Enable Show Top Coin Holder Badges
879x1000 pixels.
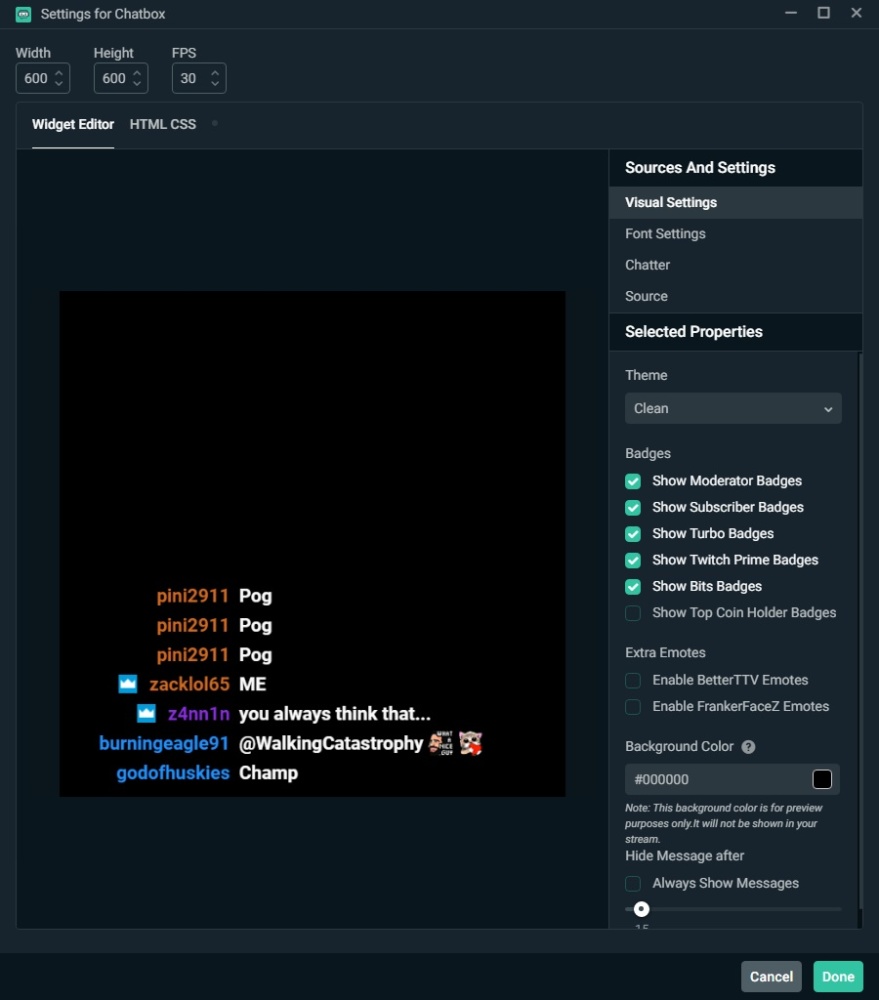pyautogui.click(x=633, y=613)
